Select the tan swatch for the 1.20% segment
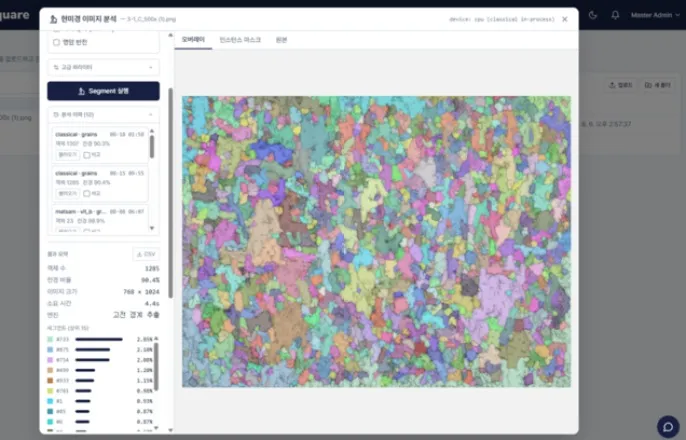This screenshot has width=686, height=440. [50, 370]
